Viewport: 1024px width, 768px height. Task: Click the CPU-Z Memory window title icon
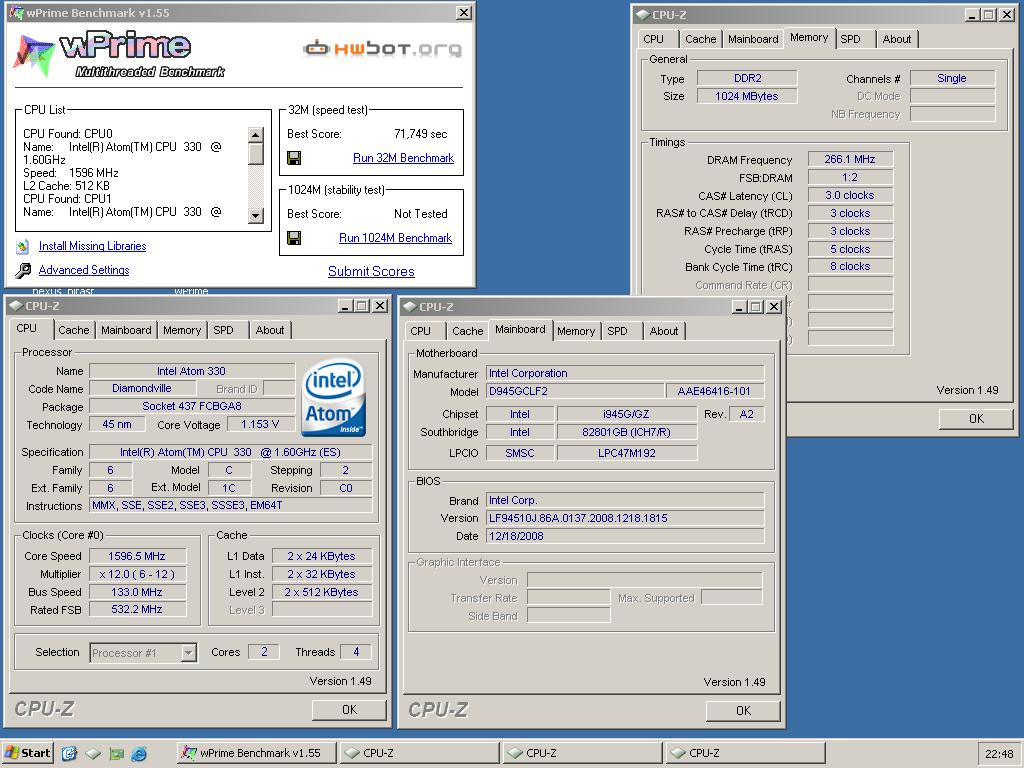(643, 14)
